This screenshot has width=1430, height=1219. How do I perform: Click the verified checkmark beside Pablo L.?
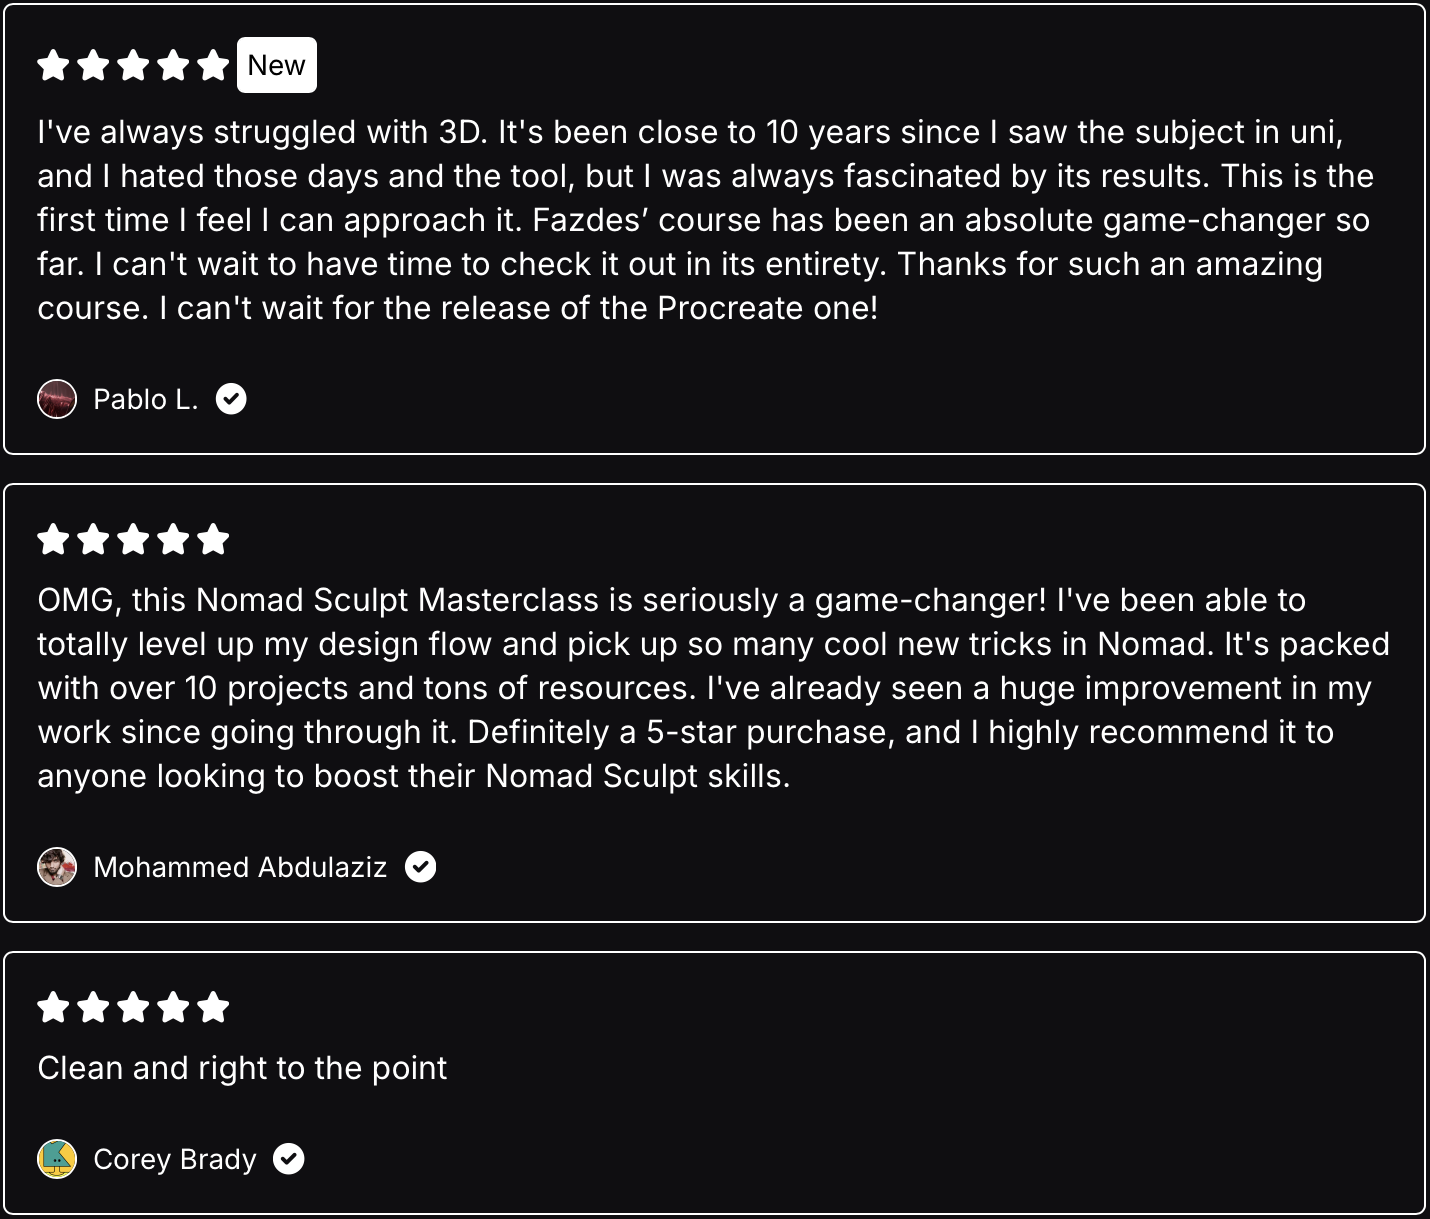pyautogui.click(x=231, y=399)
